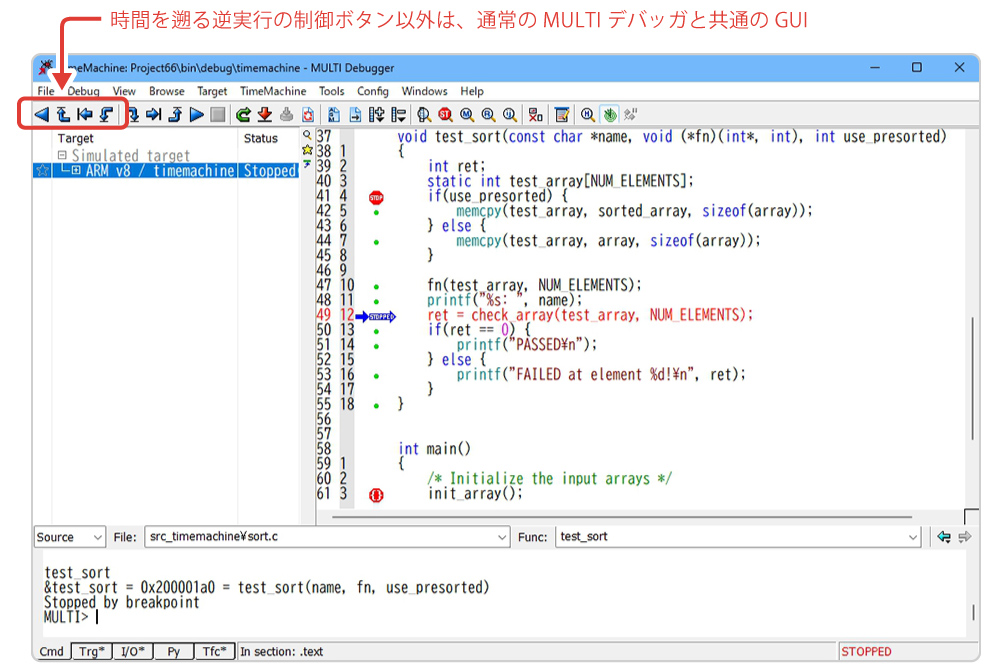Click the grayed-out satellite icon

click(631, 115)
